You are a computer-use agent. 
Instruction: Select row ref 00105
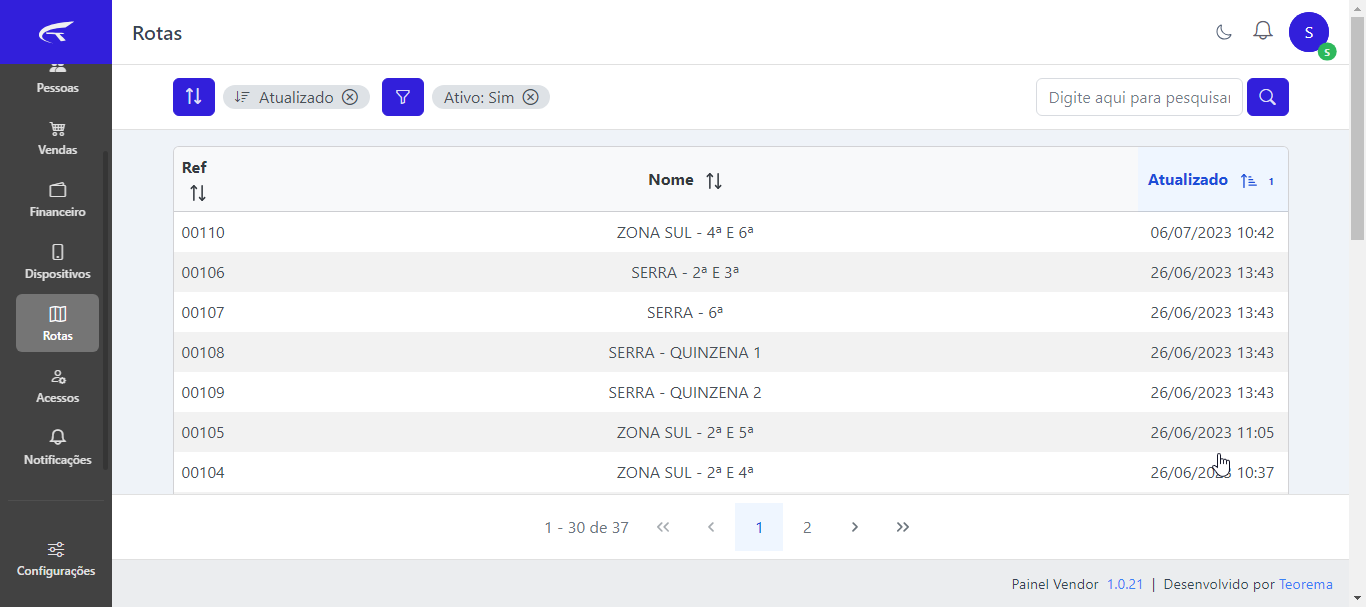[731, 432]
